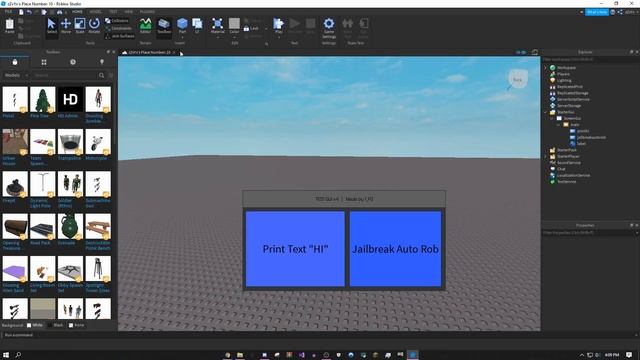
Task: Open Visual Studio from the taskbar
Action: [302, 355]
